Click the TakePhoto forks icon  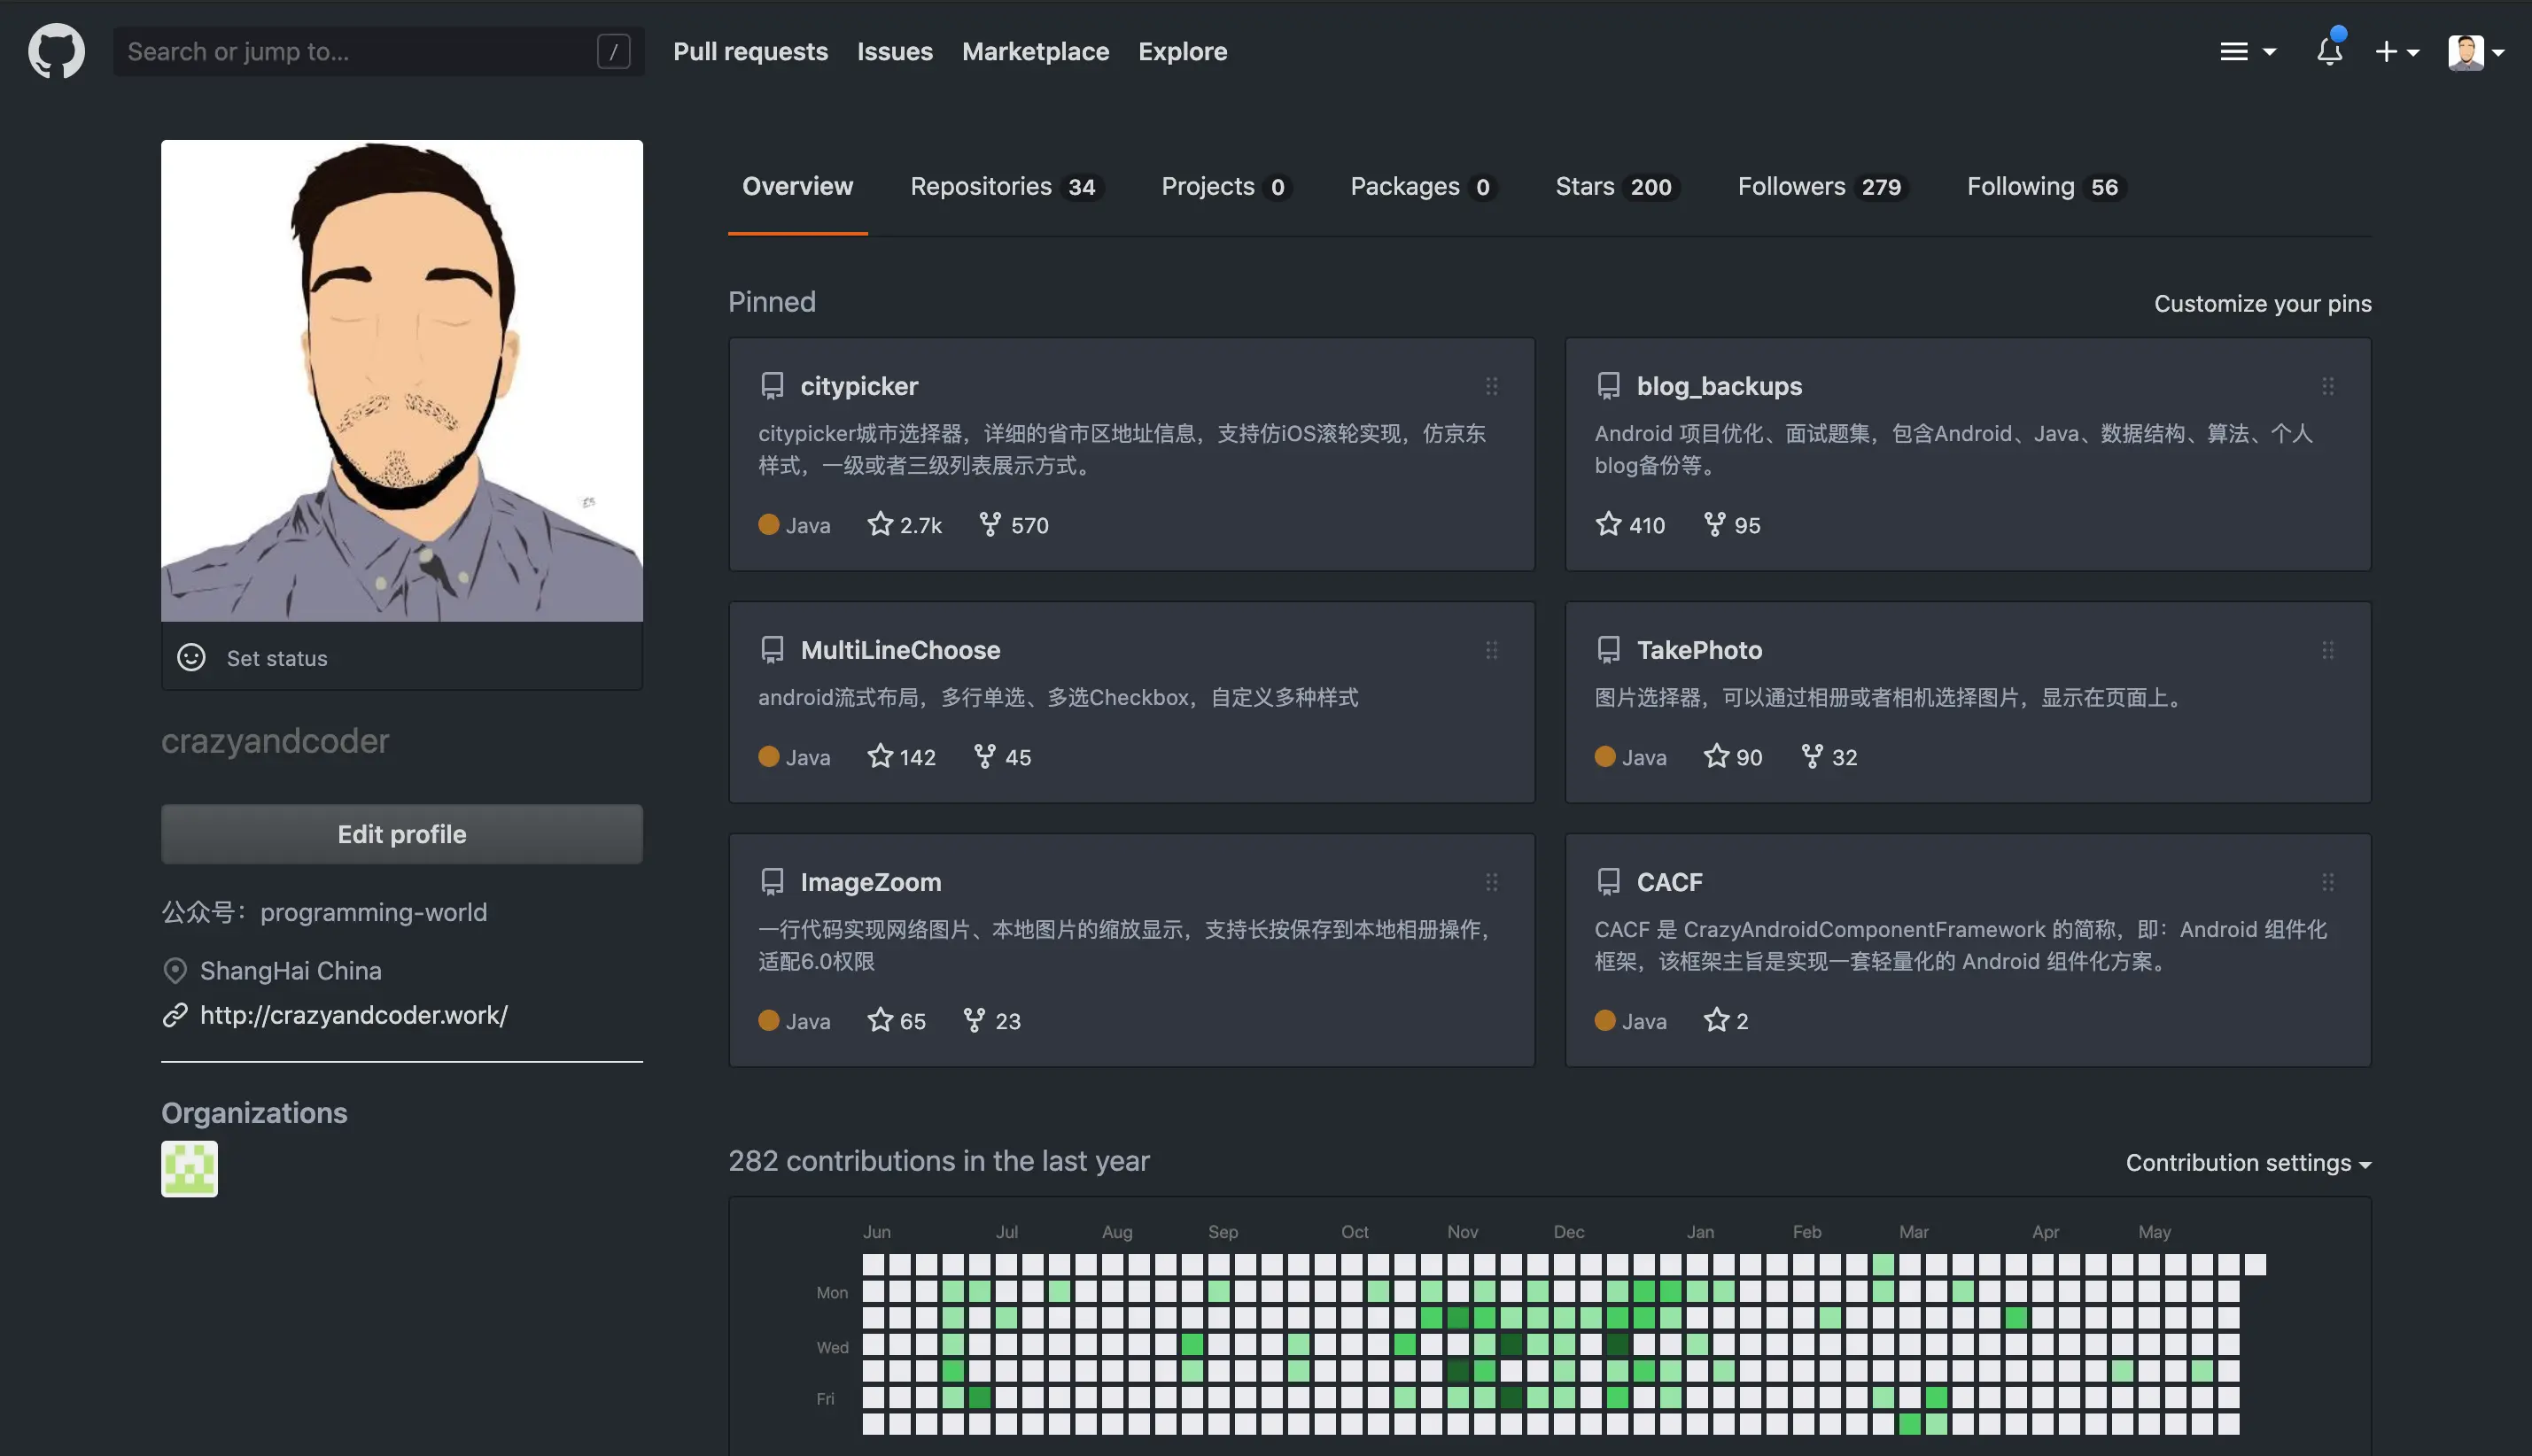[1810, 756]
